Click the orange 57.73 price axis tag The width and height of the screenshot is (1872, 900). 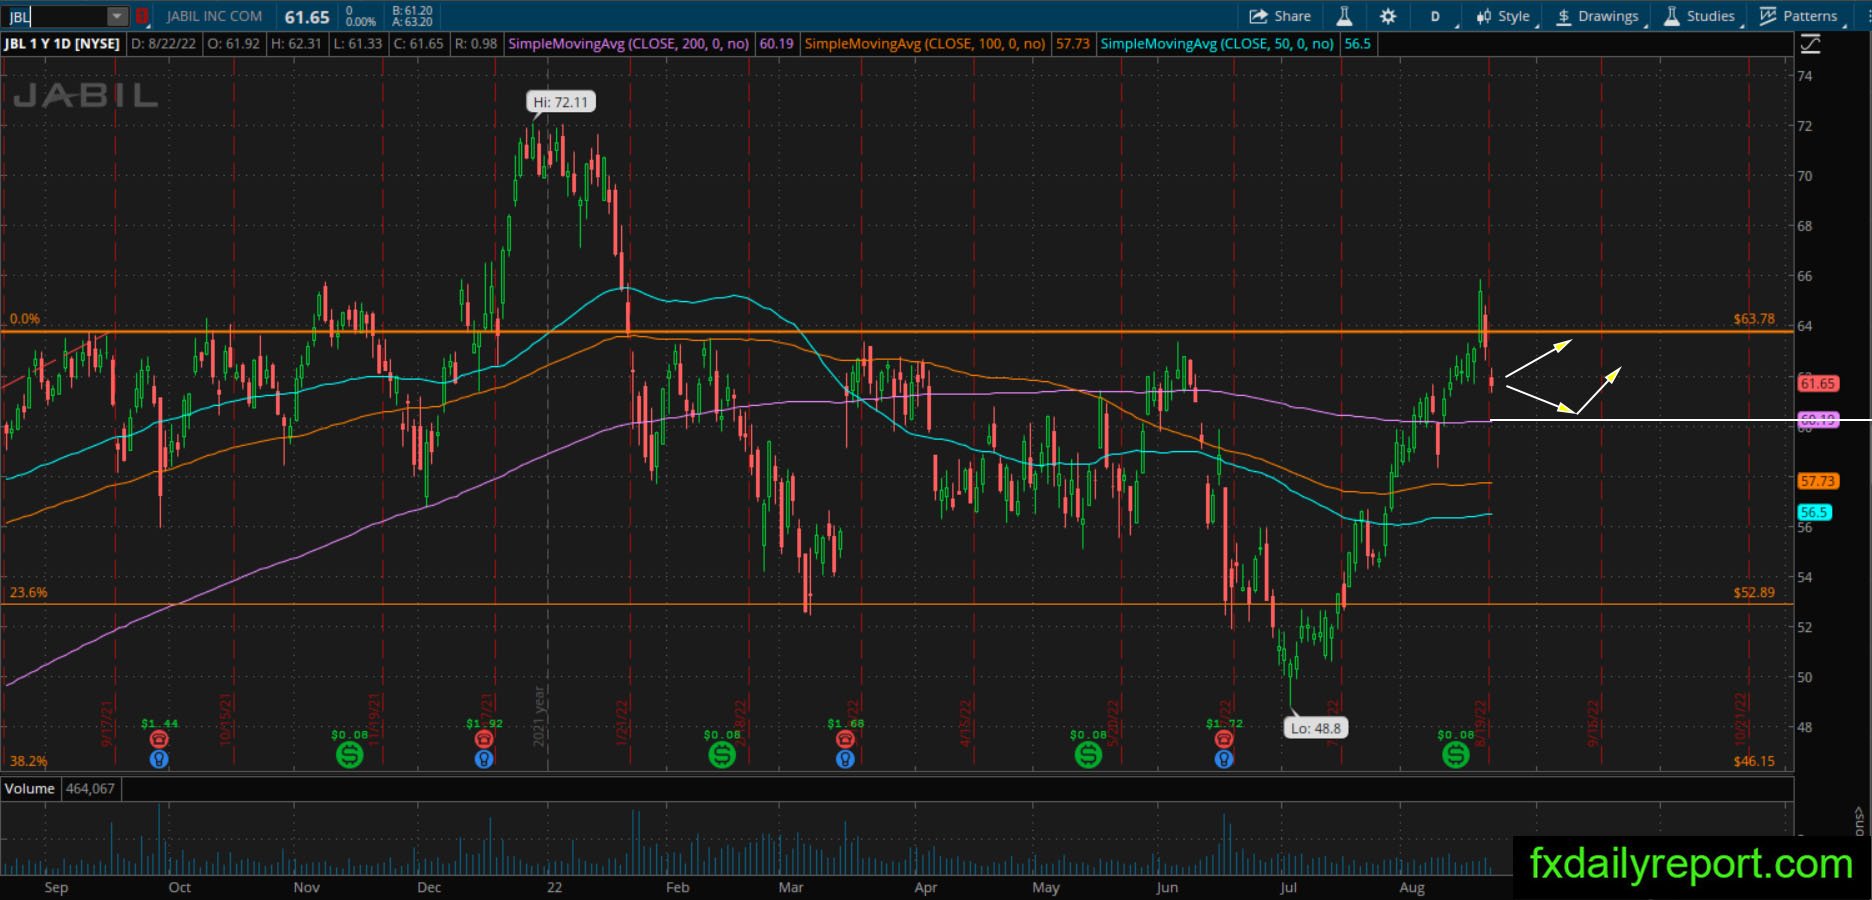point(1817,481)
